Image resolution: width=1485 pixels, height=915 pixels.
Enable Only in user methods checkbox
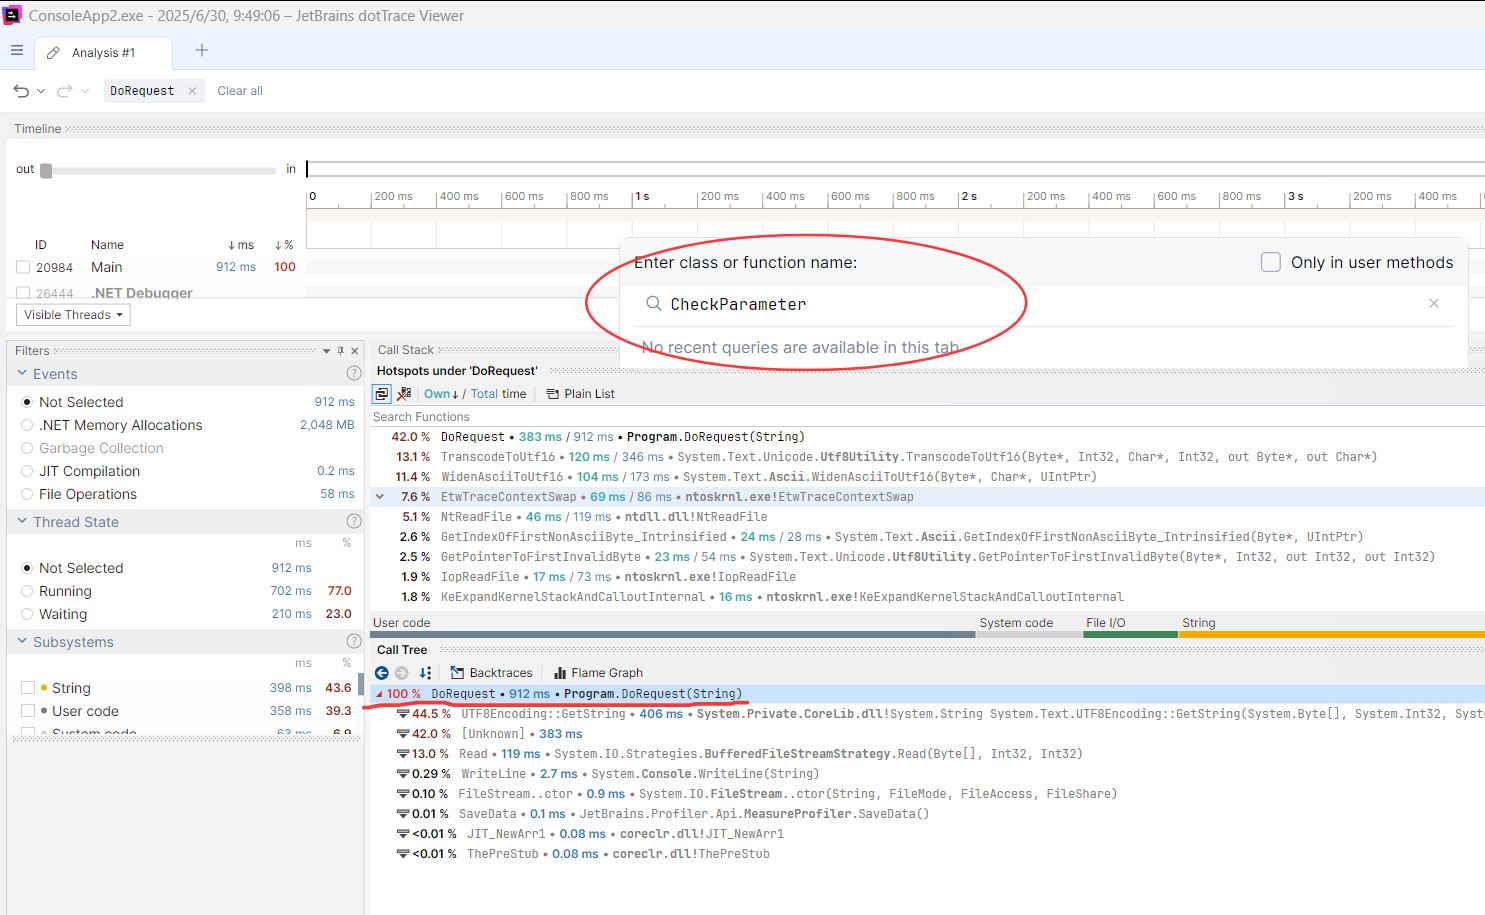1271,262
